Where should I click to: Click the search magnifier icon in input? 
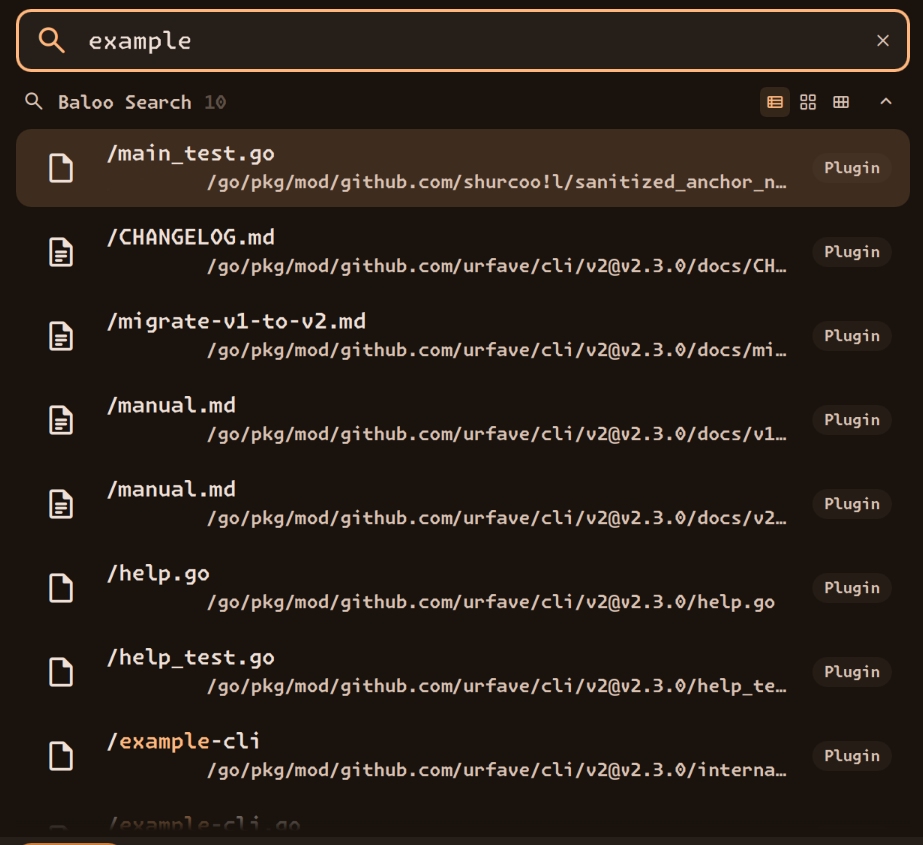point(52,41)
